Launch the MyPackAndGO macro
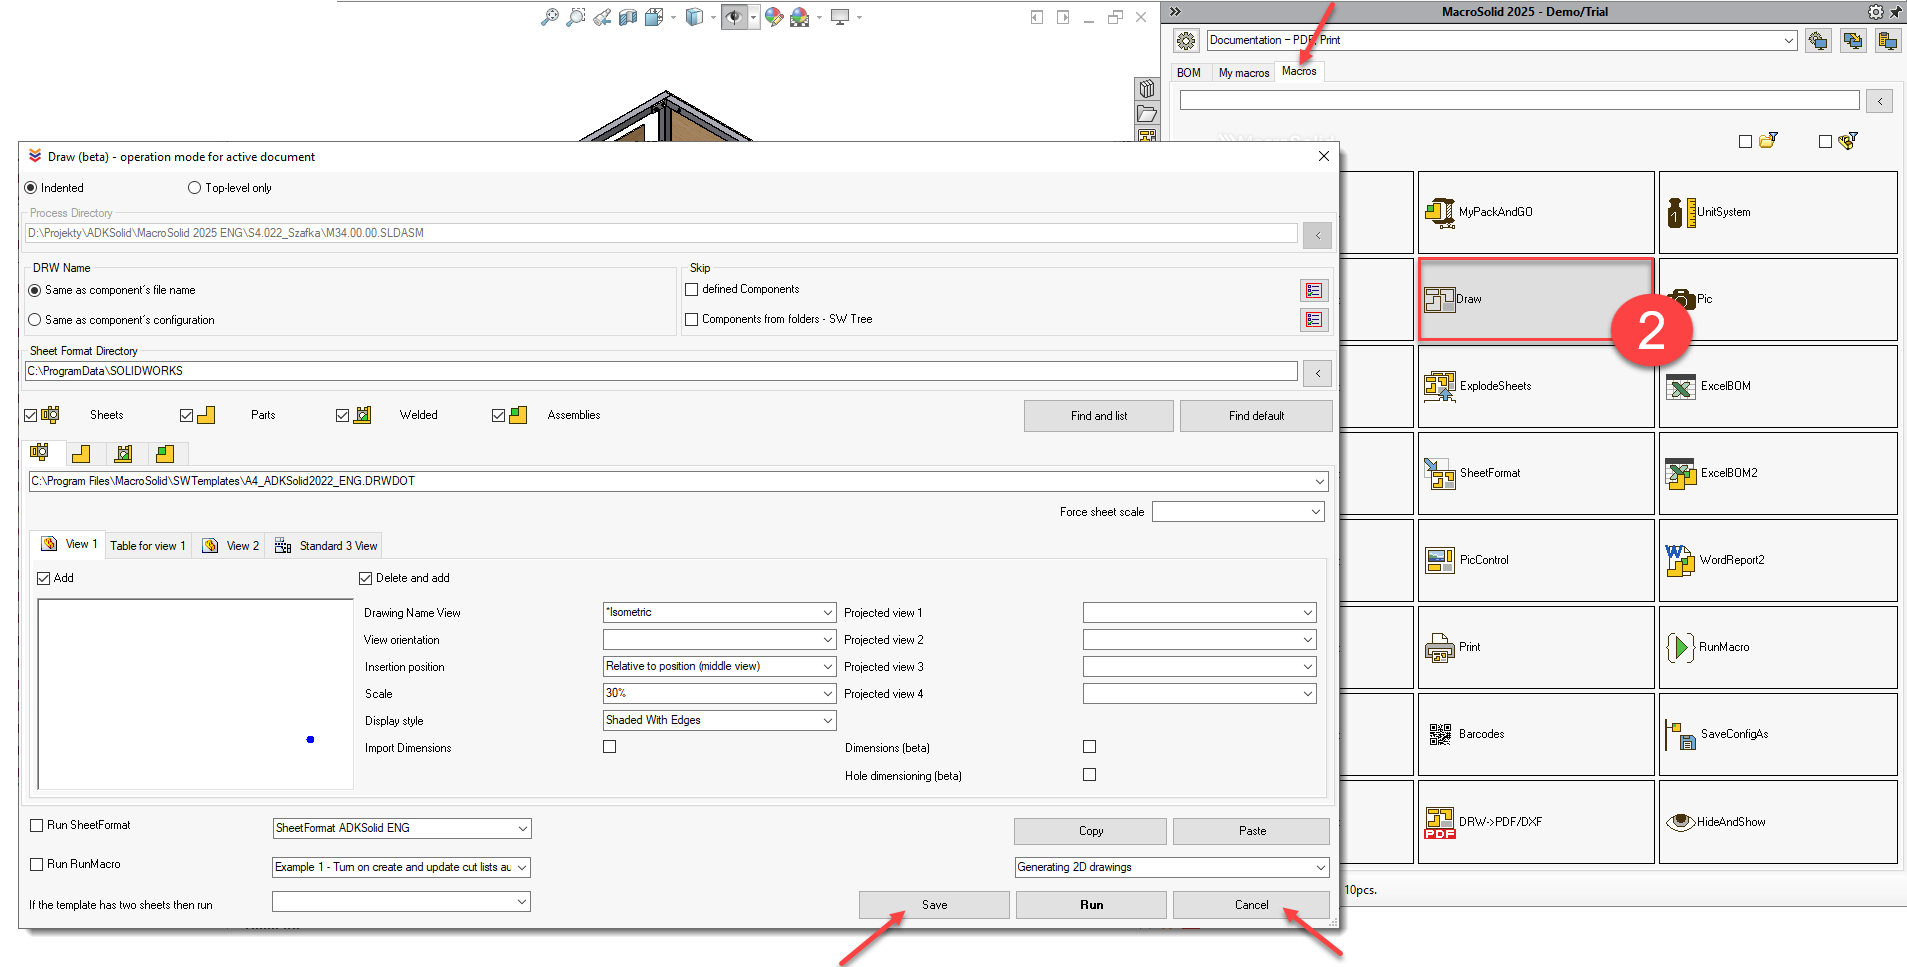This screenshot has width=1907, height=967. click(1535, 212)
